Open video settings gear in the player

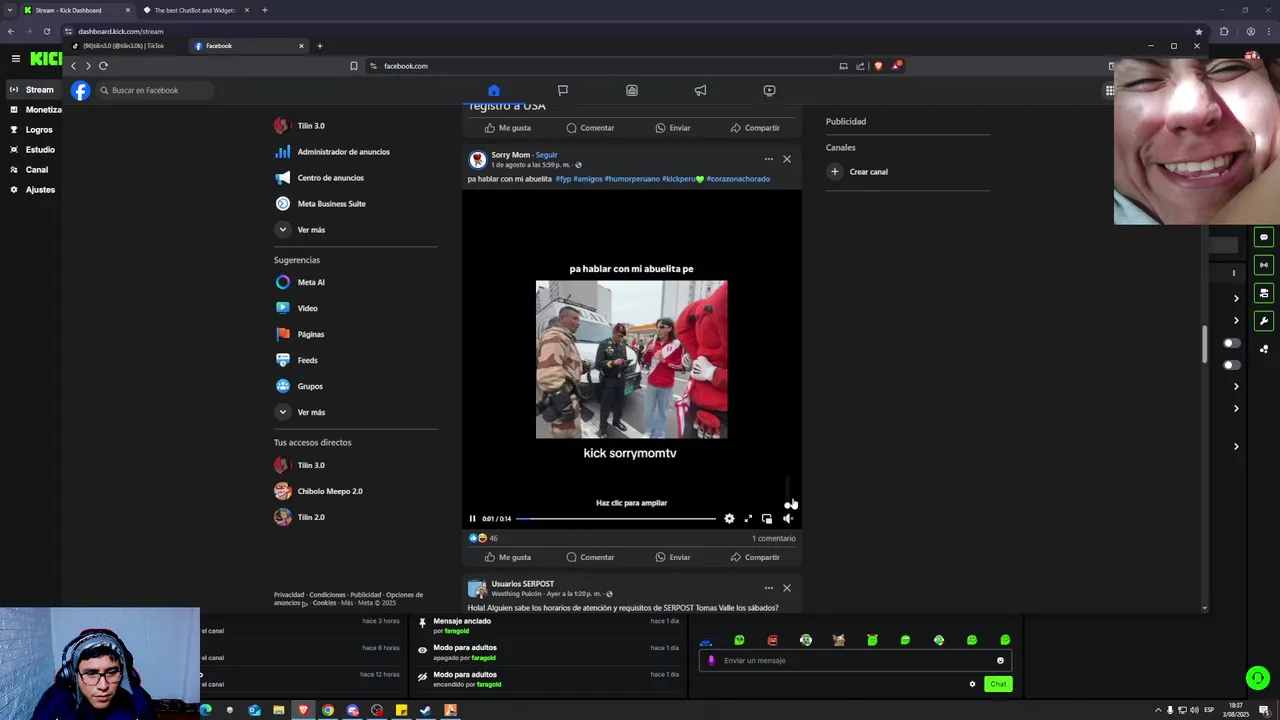click(x=729, y=518)
